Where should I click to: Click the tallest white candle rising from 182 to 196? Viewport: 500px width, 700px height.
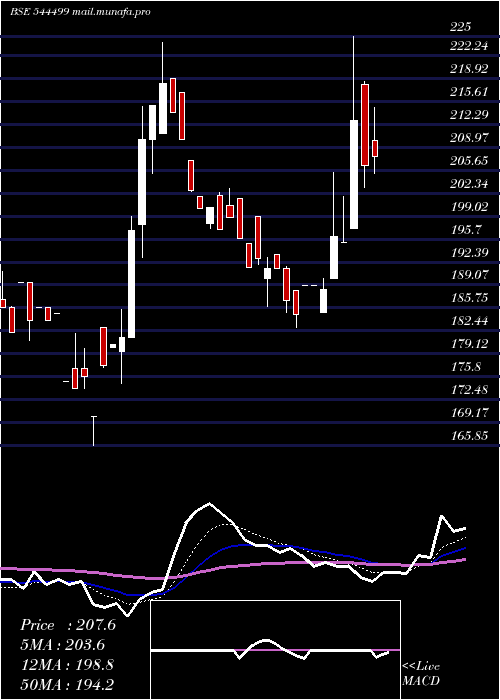(132, 284)
